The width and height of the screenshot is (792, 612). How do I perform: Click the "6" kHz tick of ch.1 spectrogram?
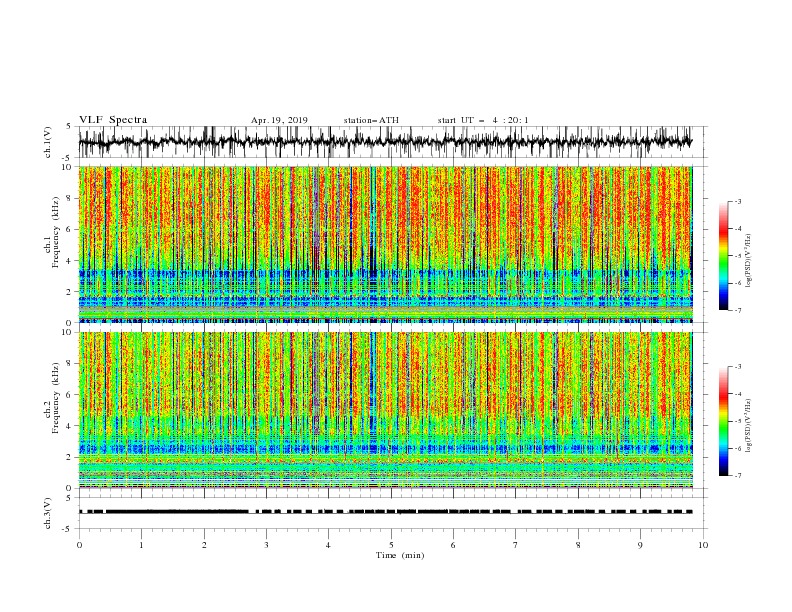(x=69, y=229)
